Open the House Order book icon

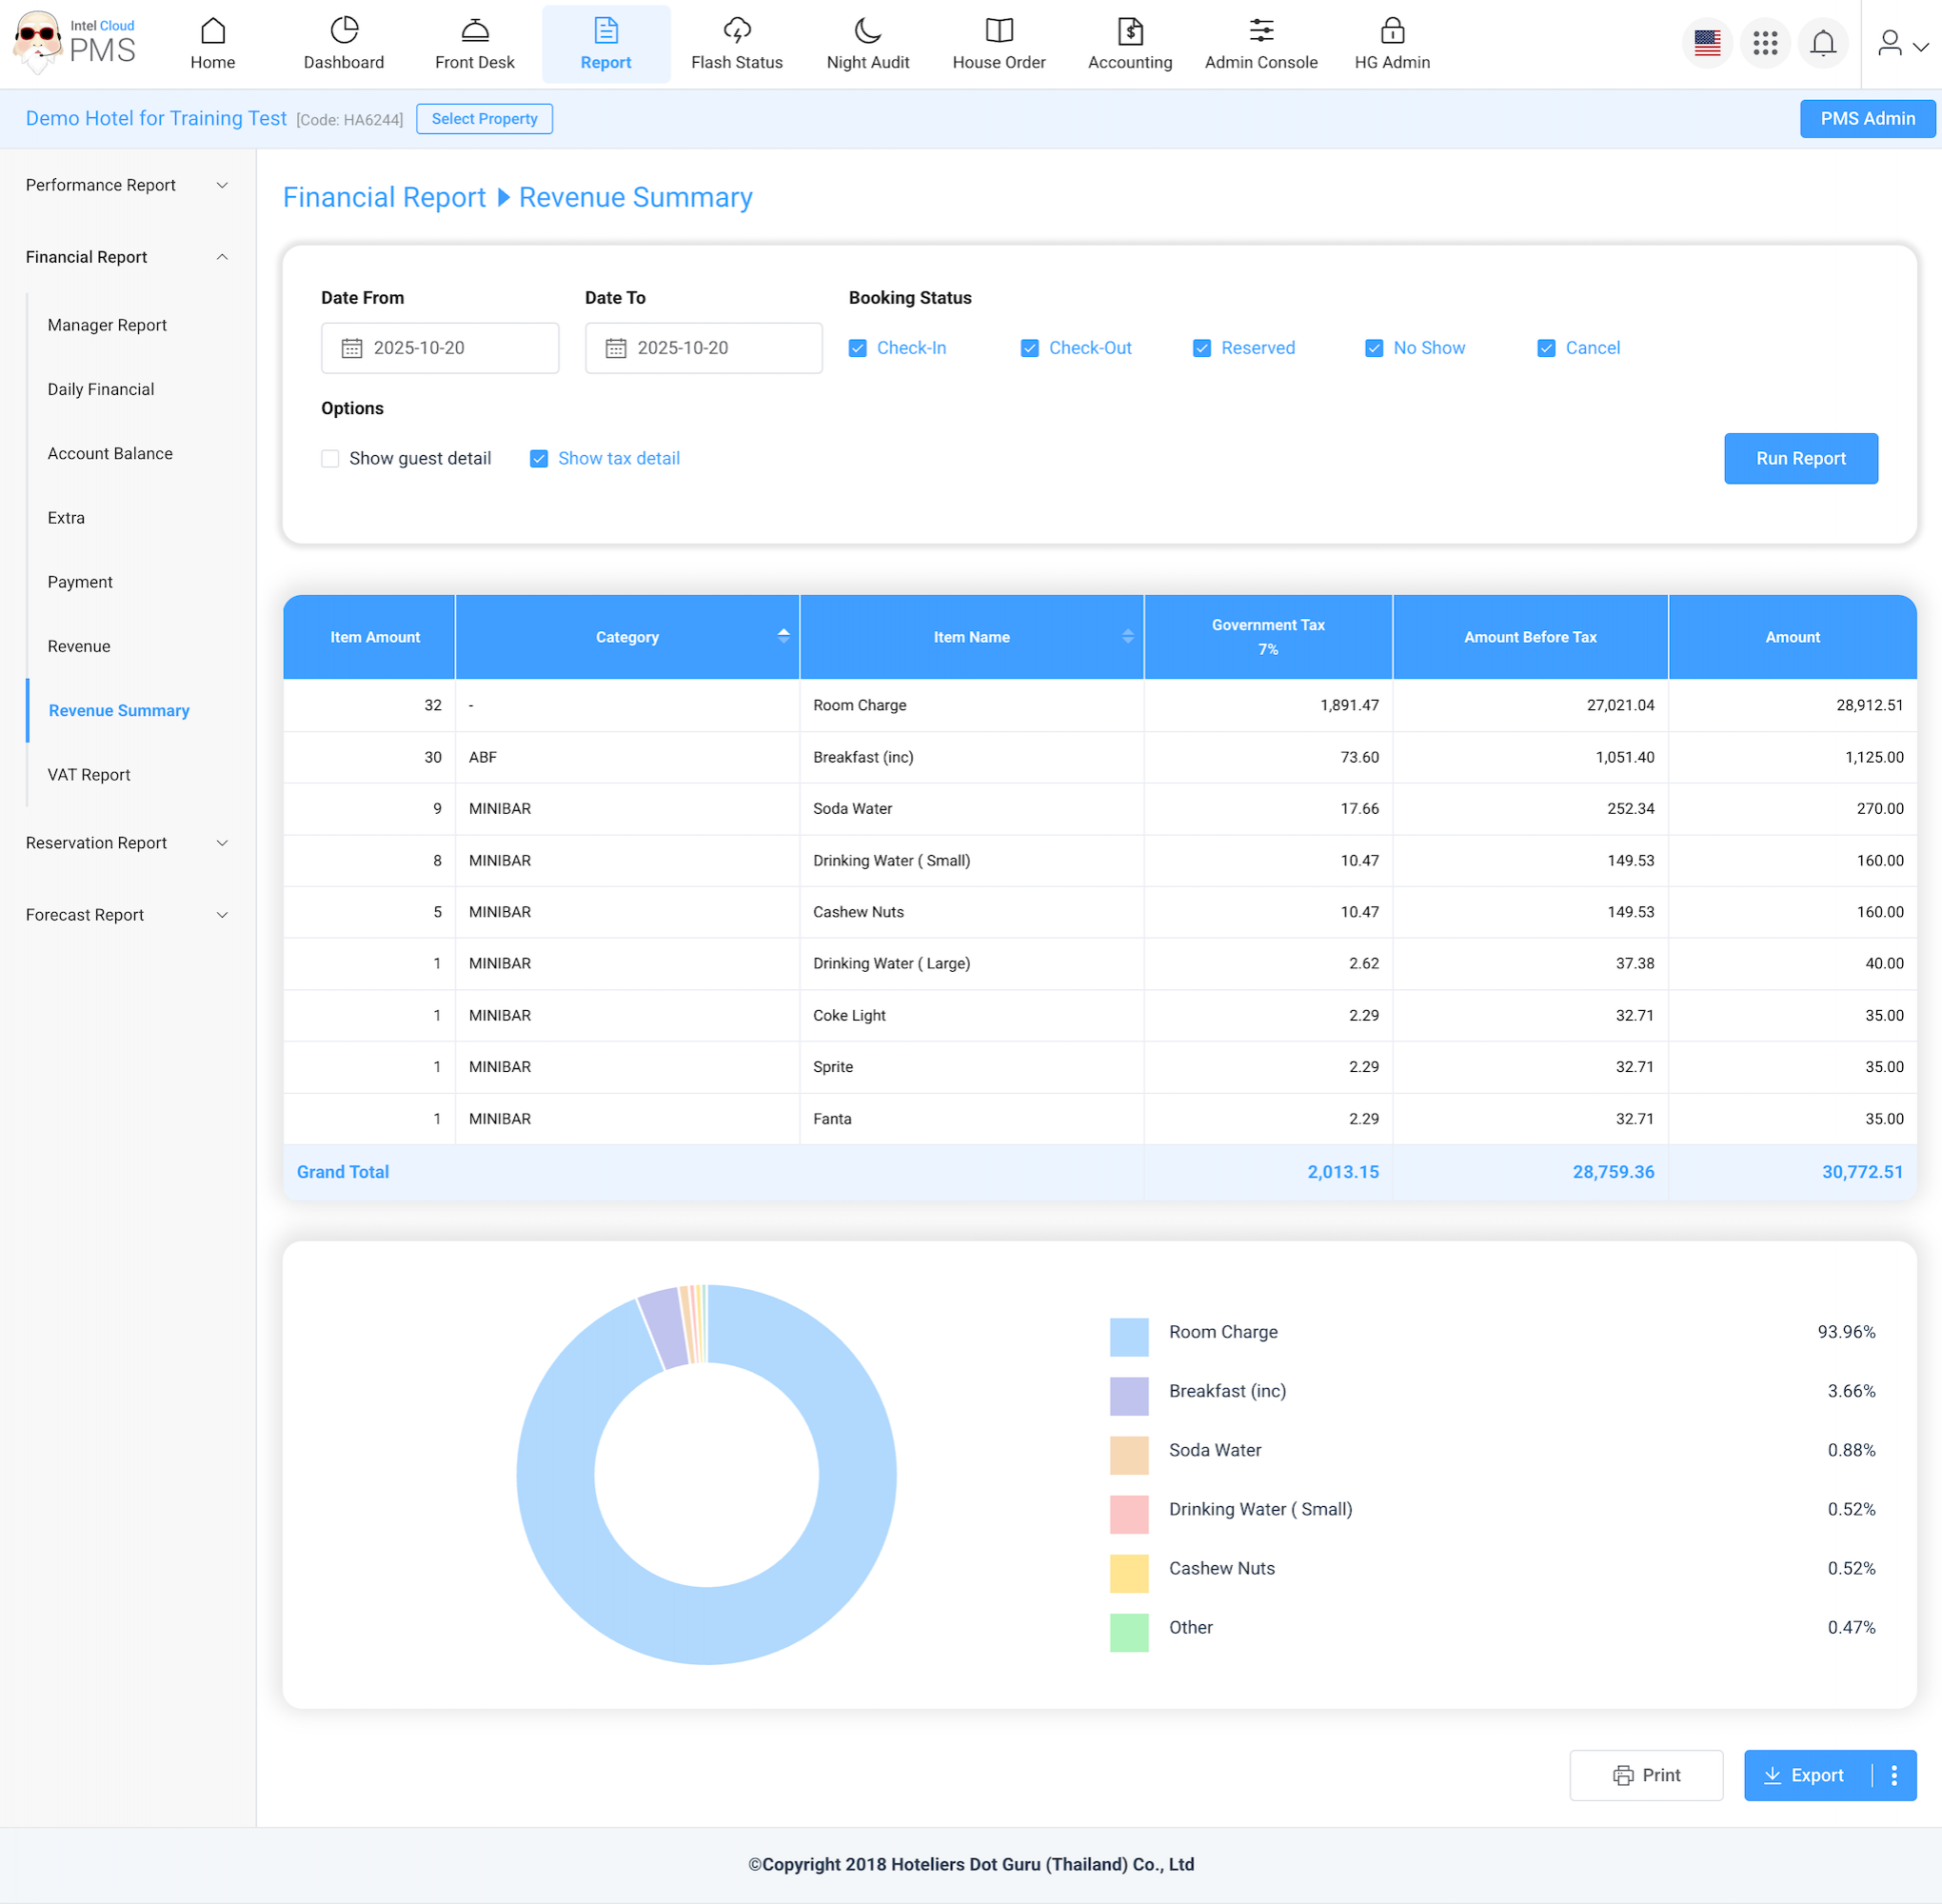[998, 32]
